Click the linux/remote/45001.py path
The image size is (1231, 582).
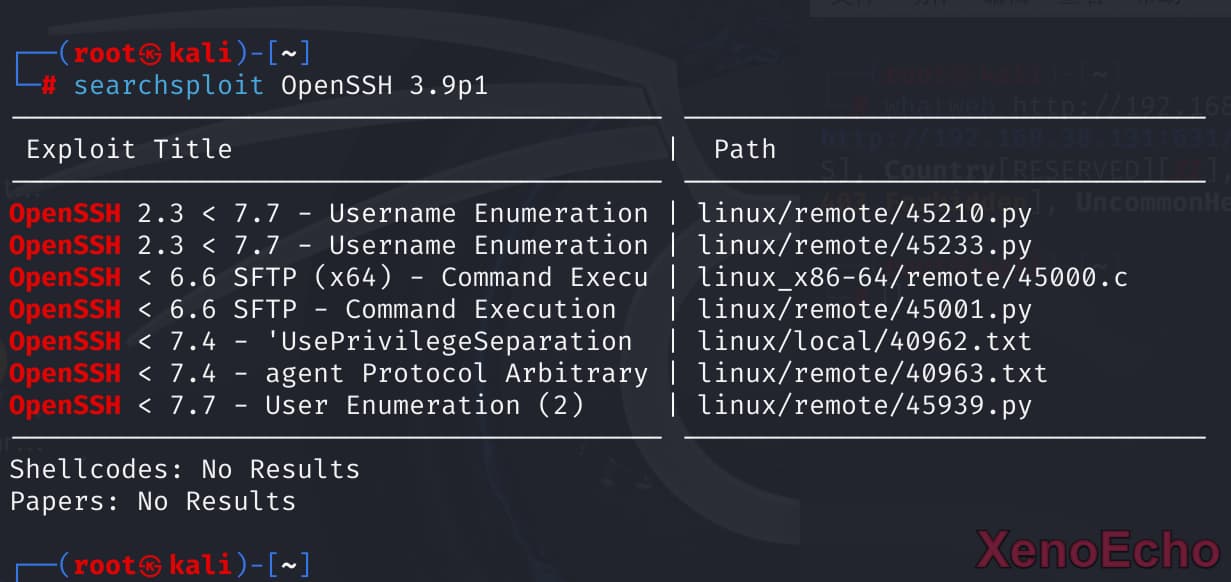[x=864, y=309]
